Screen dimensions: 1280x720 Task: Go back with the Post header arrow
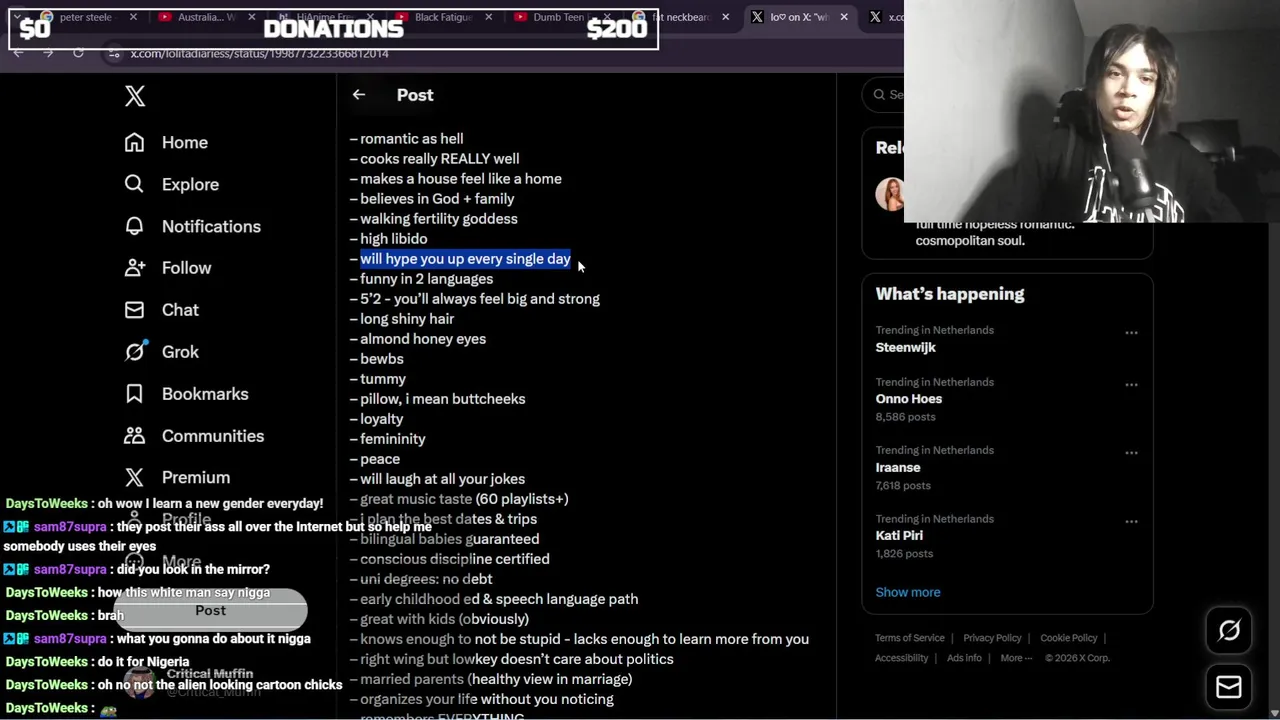pyautogui.click(x=359, y=95)
